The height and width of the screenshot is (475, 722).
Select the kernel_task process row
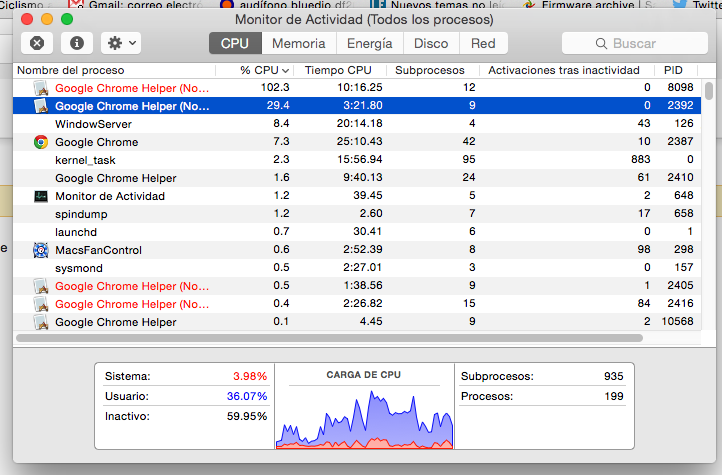tap(357, 160)
